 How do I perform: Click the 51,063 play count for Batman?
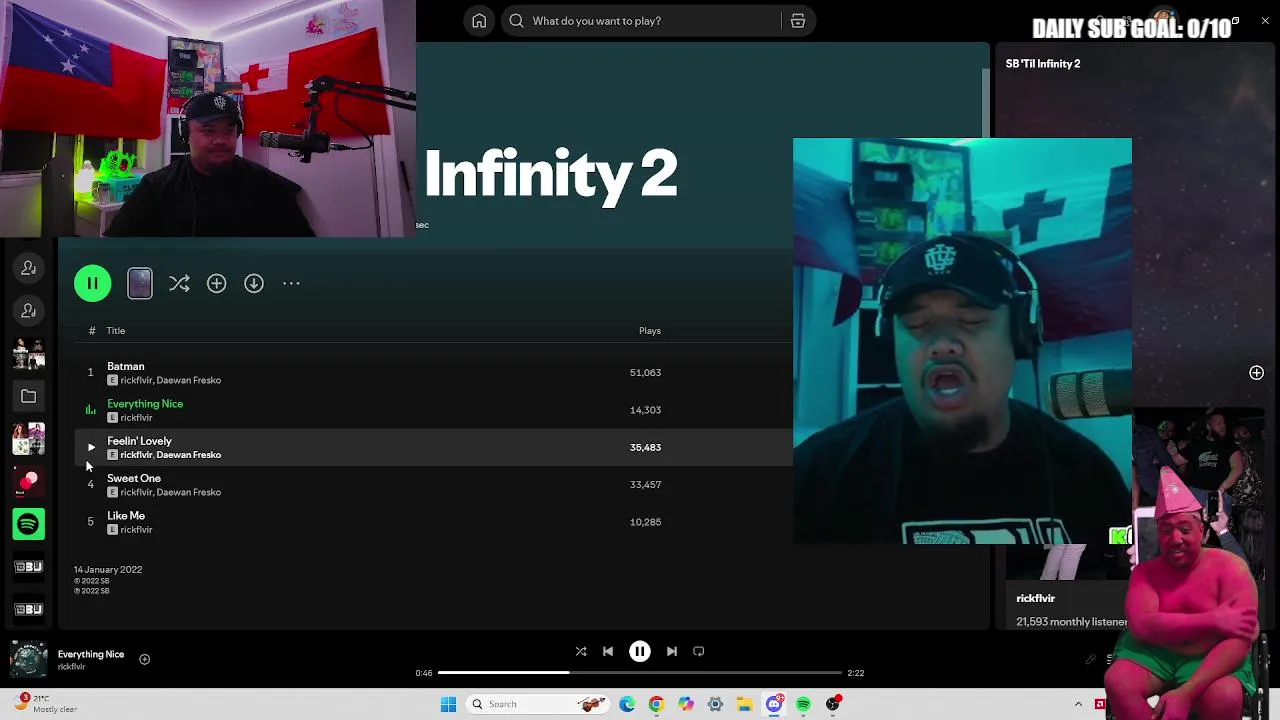tap(645, 373)
